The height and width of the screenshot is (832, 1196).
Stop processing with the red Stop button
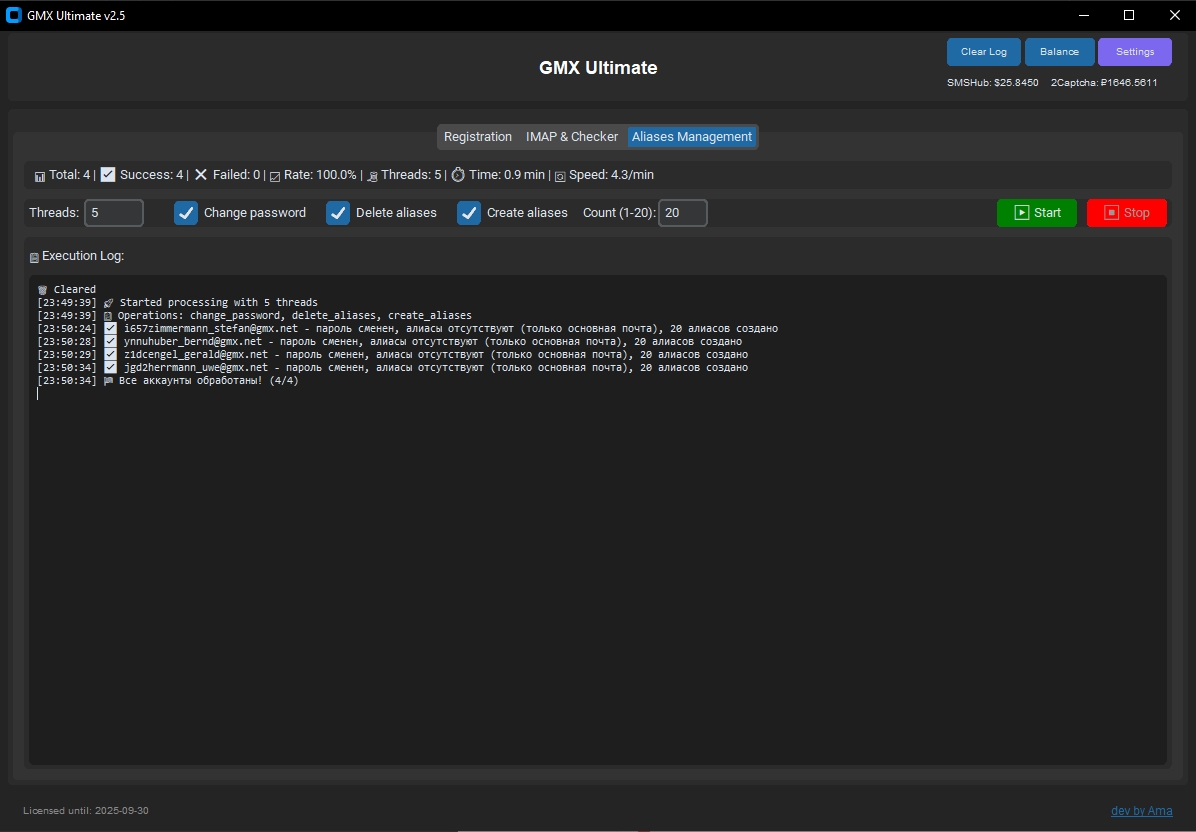[x=1127, y=213]
